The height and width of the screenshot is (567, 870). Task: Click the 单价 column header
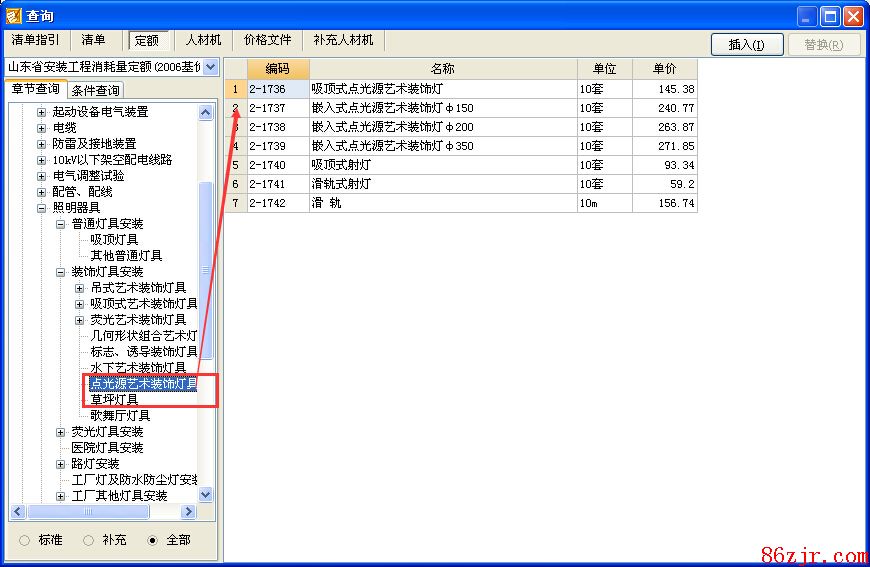click(664, 69)
